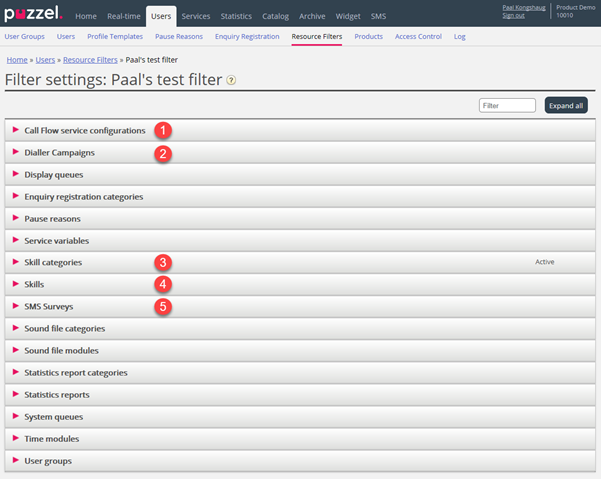601x479 pixels.
Task: Open the help icon beside filter title
Action: pyautogui.click(x=232, y=80)
